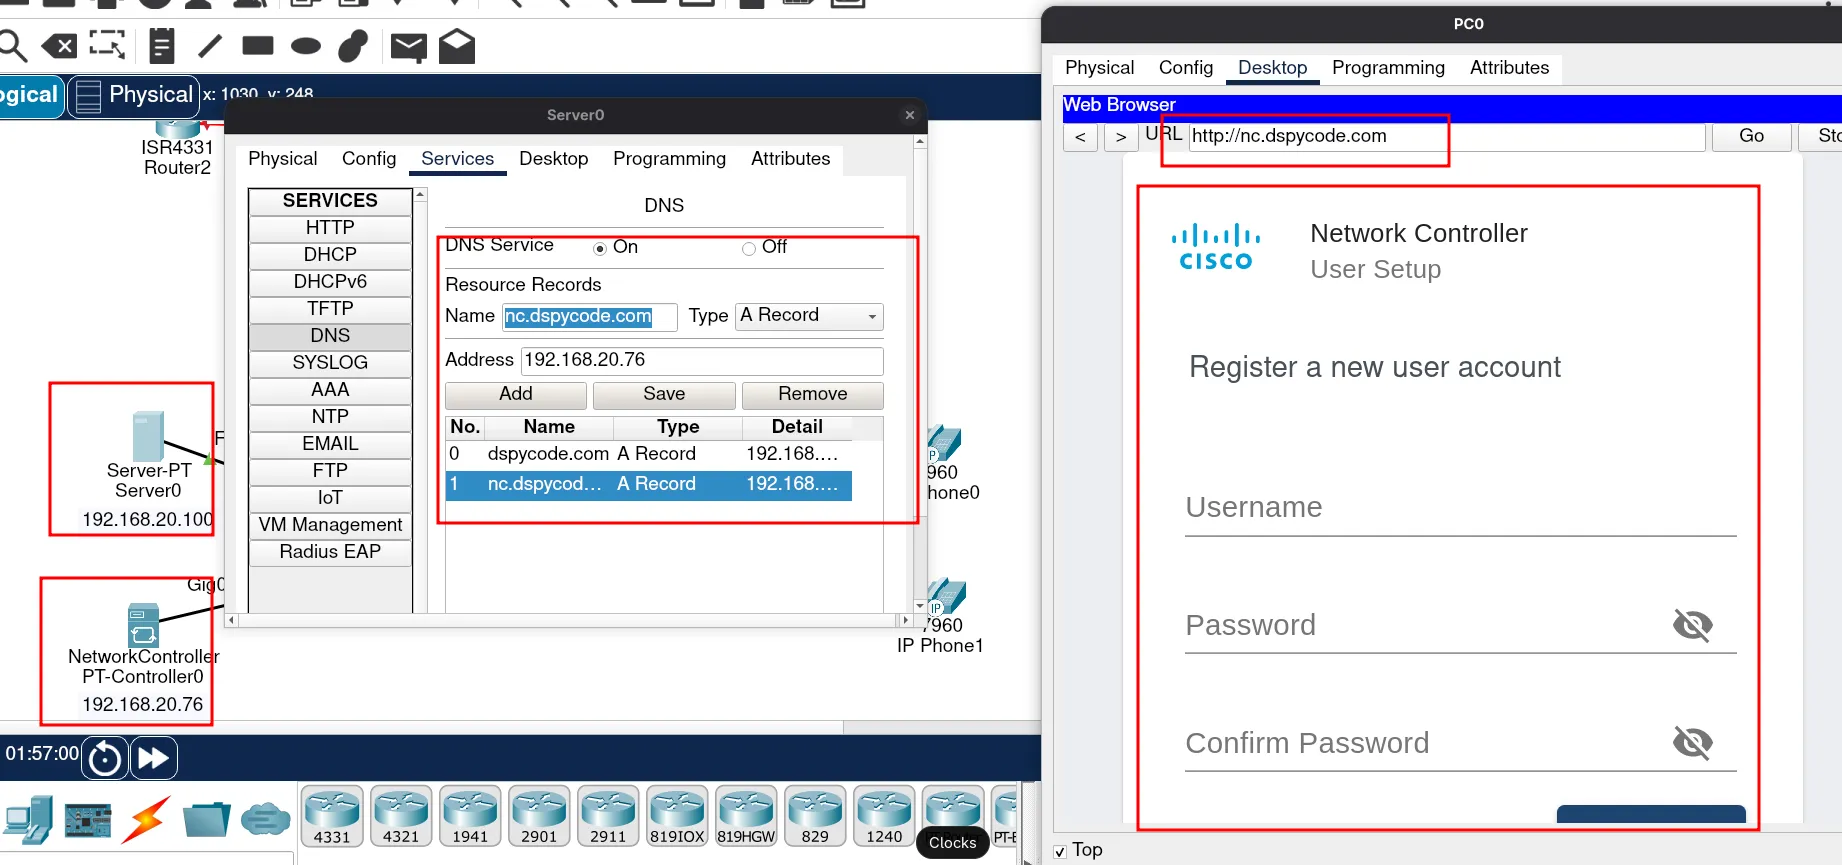Switch to Server0 Config tab
The width and height of the screenshot is (1842, 865).
click(x=369, y=159)
